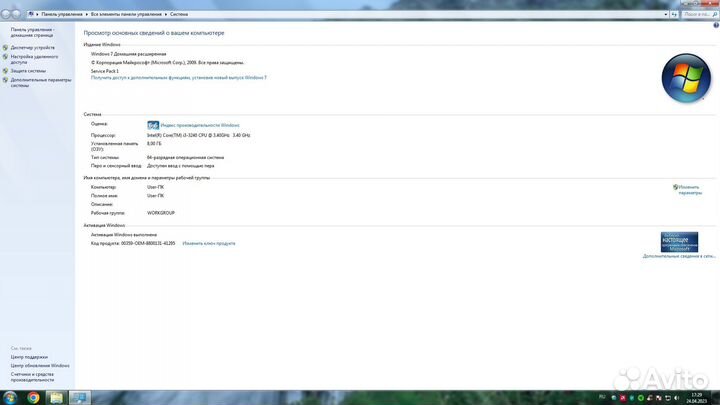Click the Control Panel taskbar button

[x=78, y=397]
